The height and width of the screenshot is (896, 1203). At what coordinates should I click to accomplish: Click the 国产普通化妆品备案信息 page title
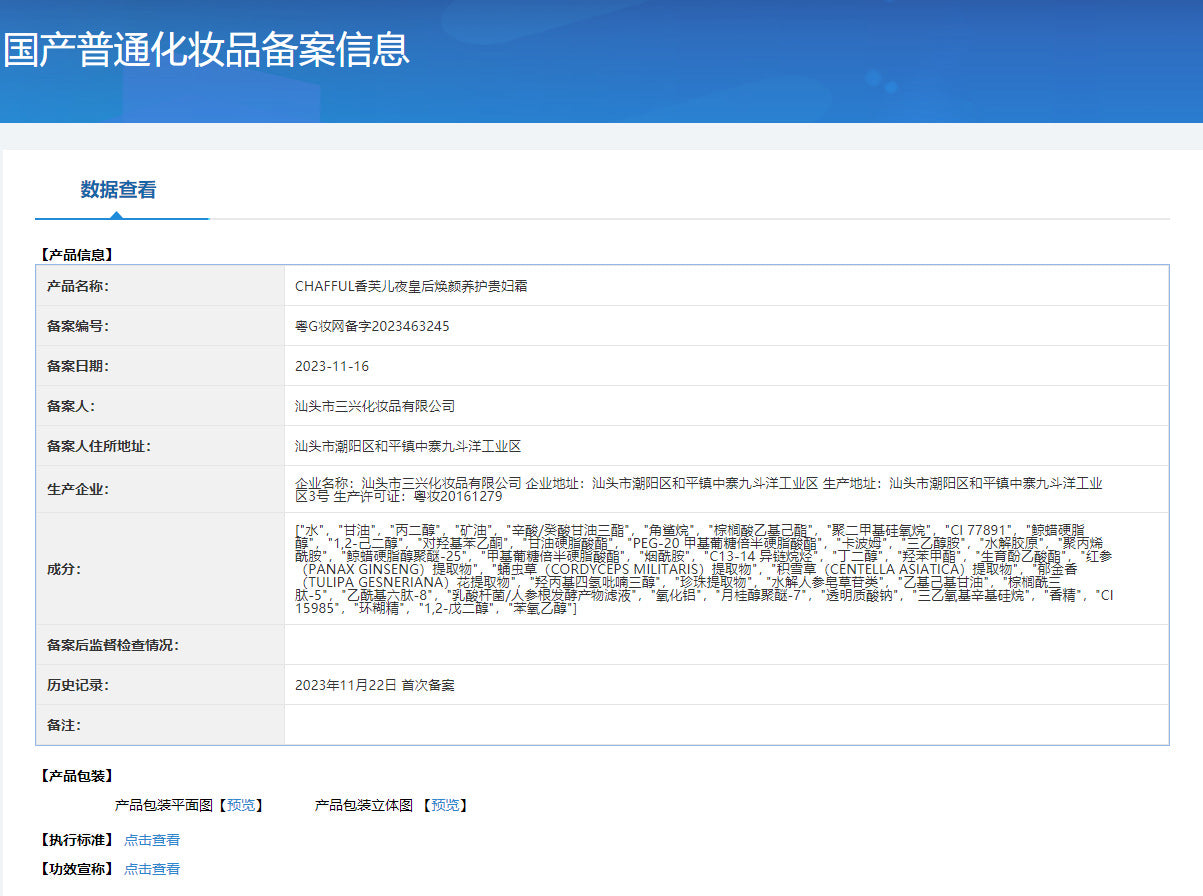click(206, 49)
